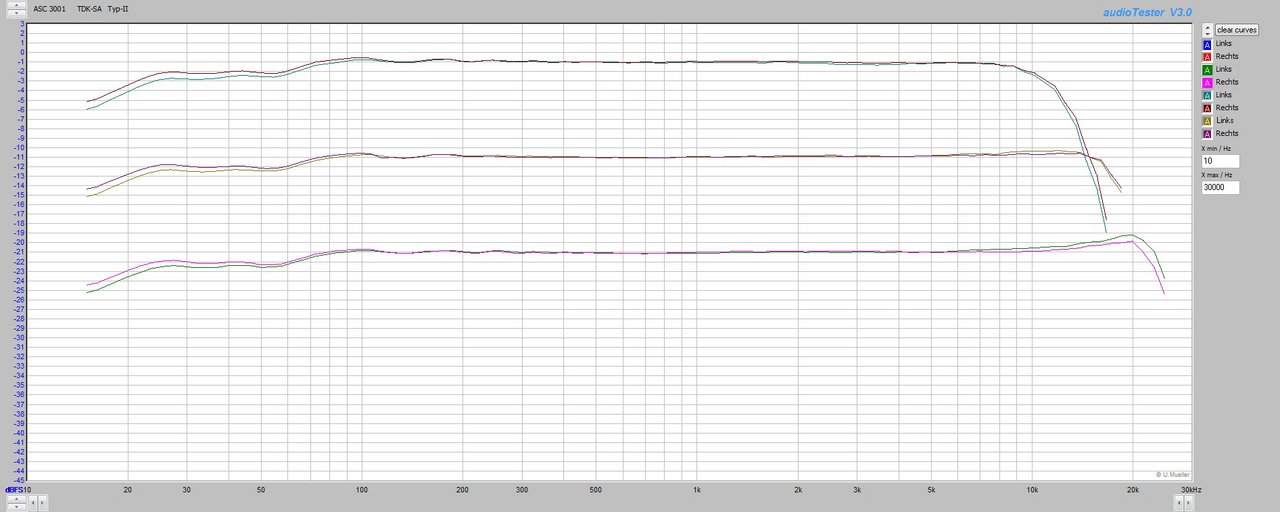Click the X max / Hz caption

(x=1217, y=174)
